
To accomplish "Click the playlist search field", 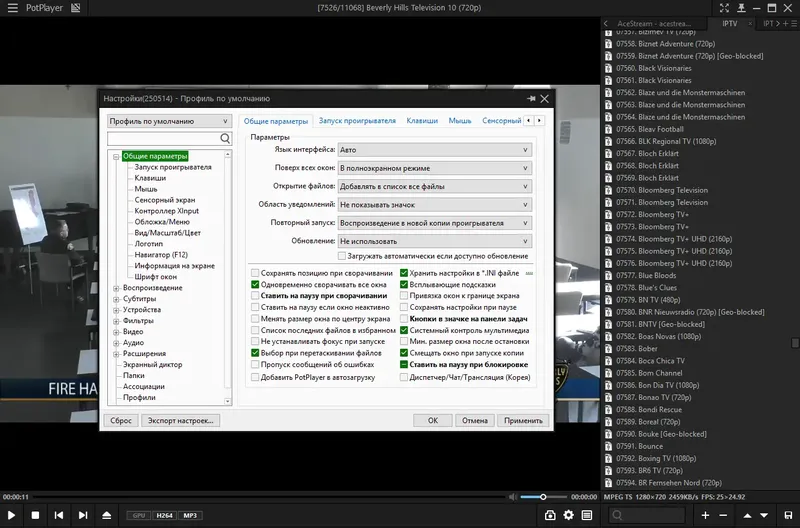I will coord(647,515).
